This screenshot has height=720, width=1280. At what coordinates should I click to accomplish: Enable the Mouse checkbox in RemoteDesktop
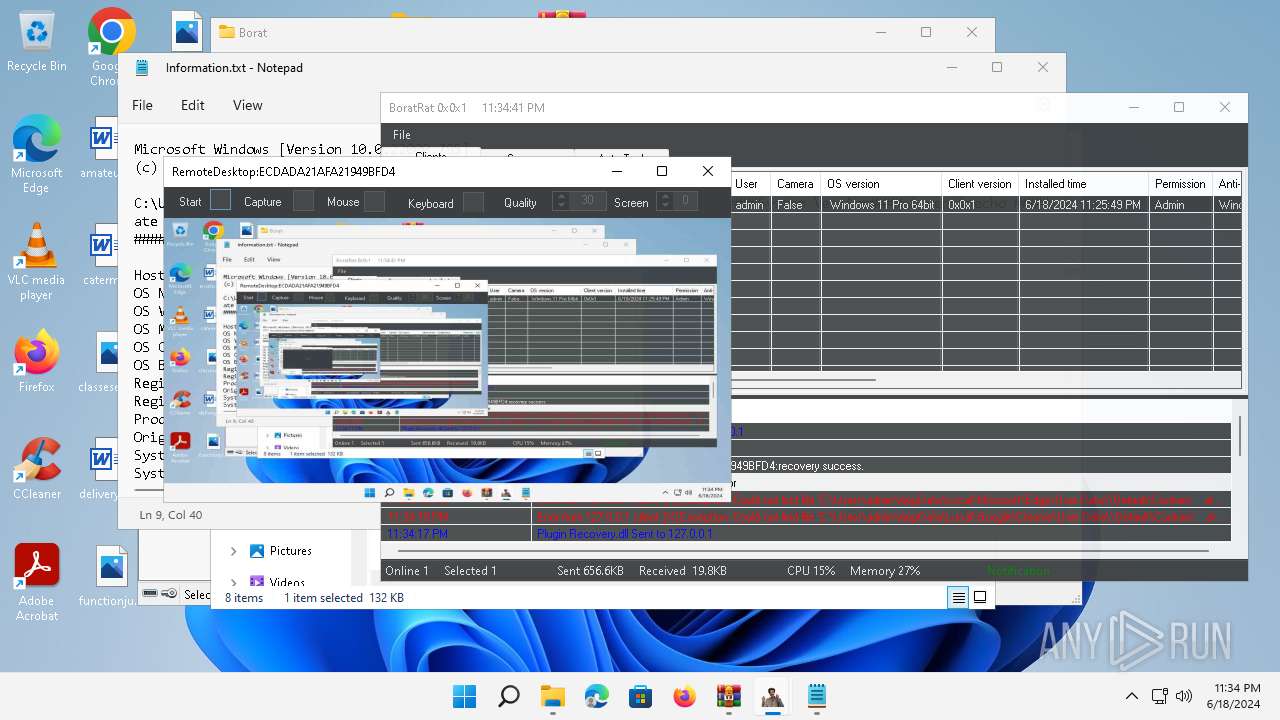[x=374, y=201]
